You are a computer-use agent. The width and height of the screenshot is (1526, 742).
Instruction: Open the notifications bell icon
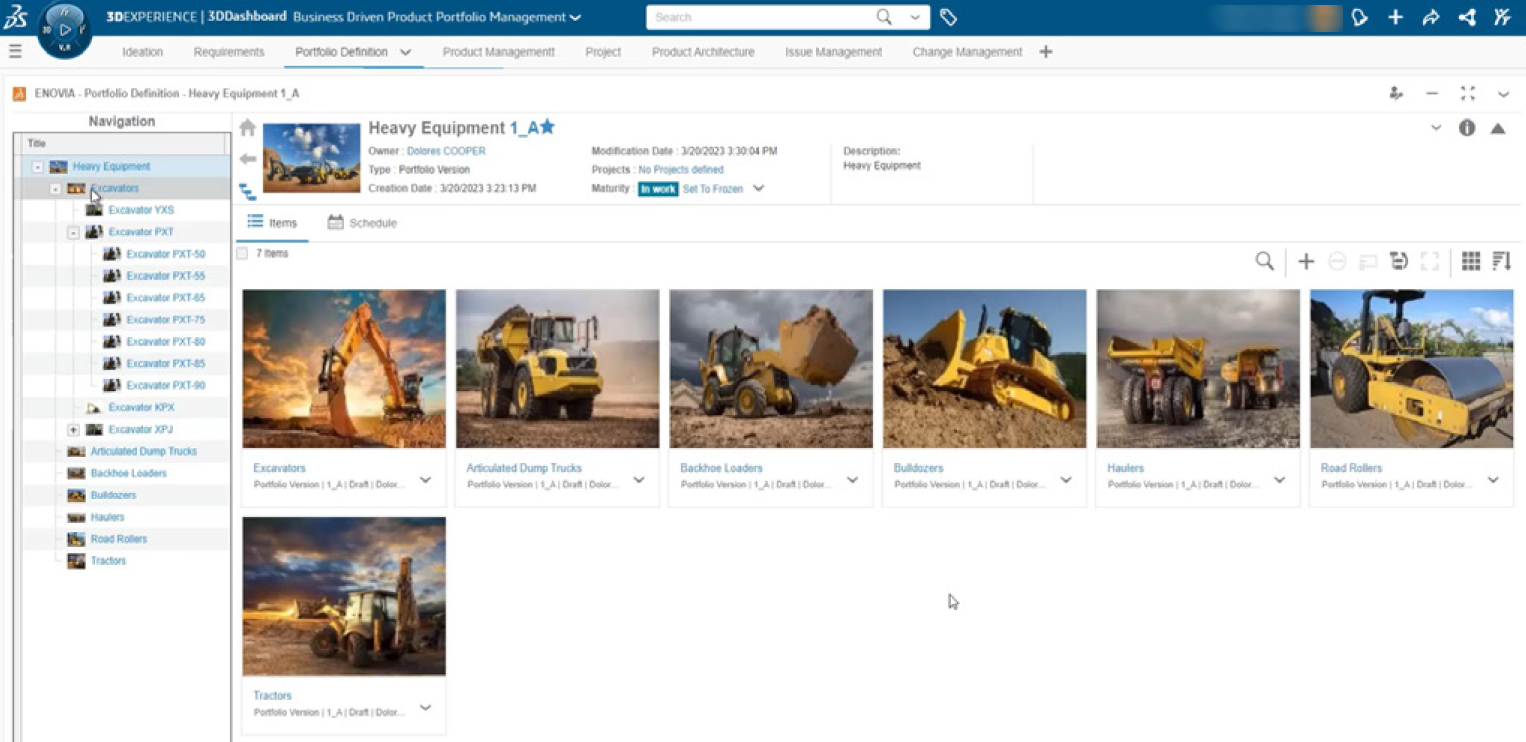pos(1359,17)
